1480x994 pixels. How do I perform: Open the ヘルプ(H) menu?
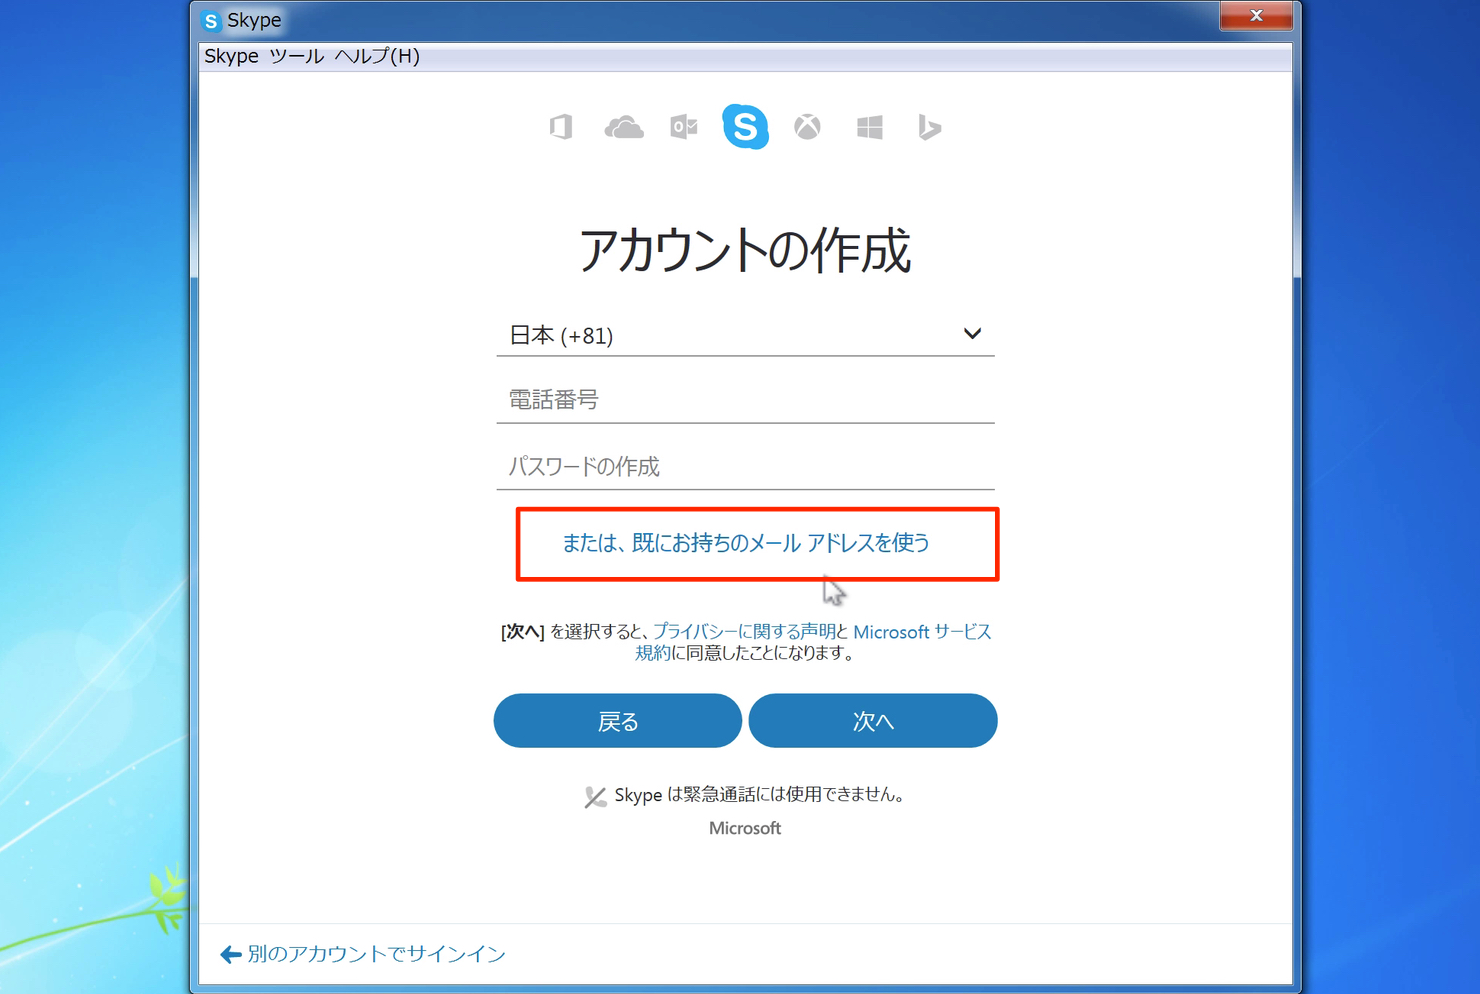377,56
